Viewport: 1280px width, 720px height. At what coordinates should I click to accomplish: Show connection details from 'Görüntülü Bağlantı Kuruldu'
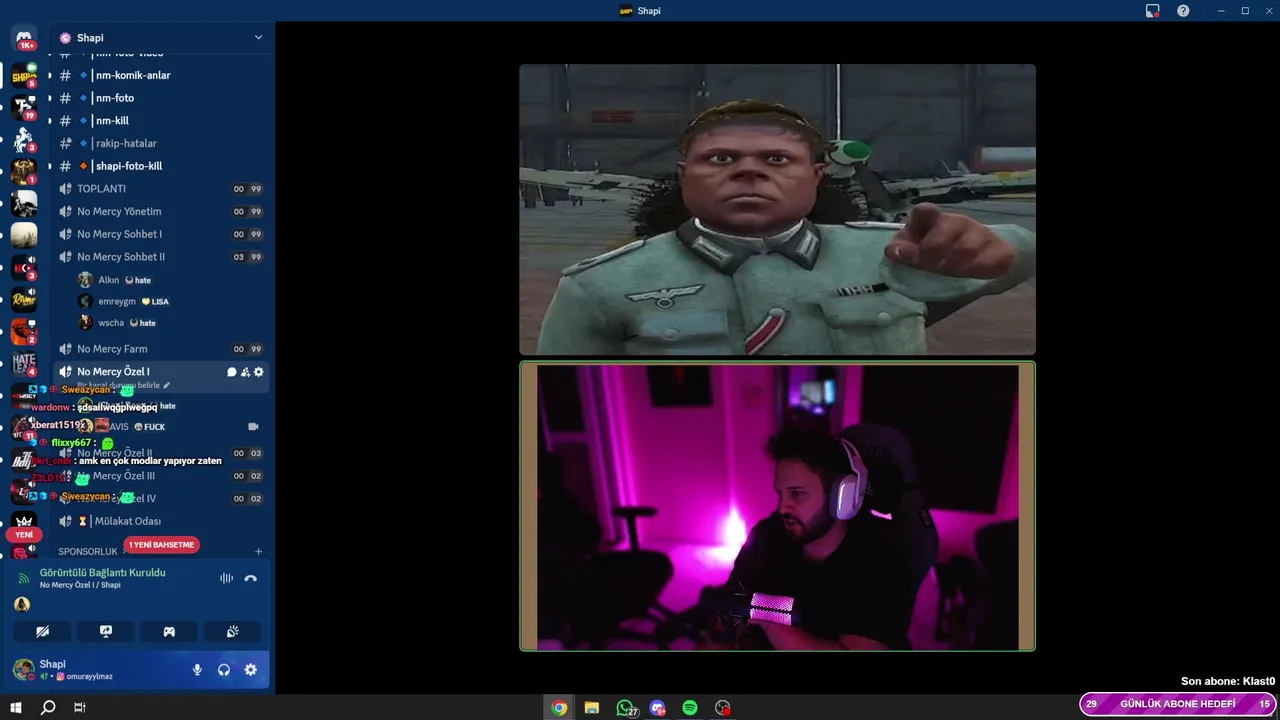pos(102,573)
